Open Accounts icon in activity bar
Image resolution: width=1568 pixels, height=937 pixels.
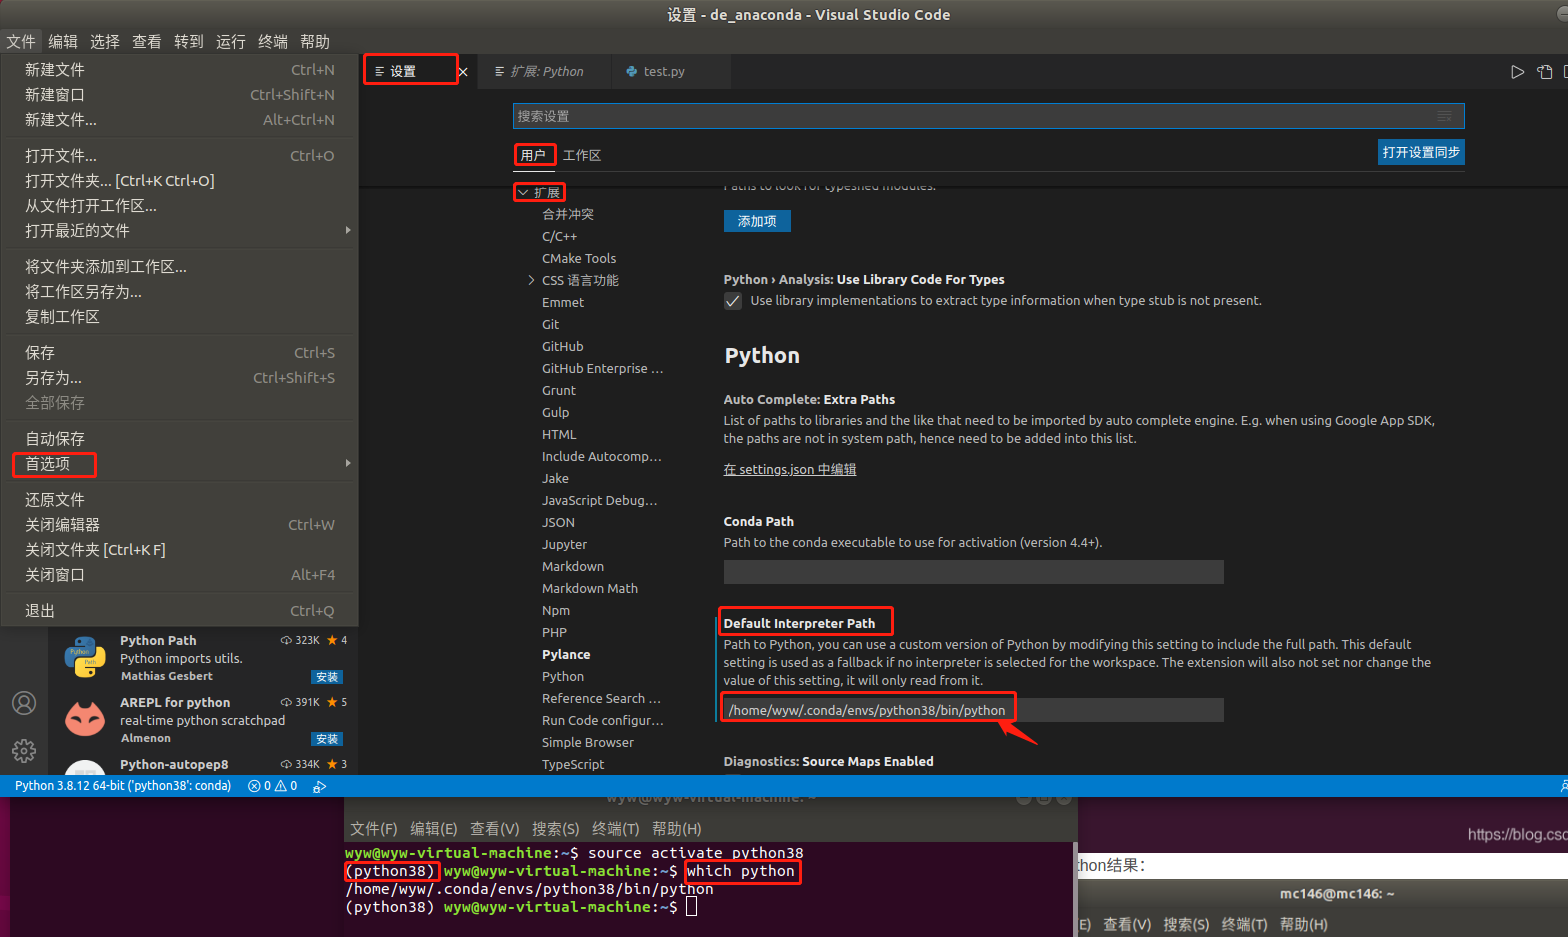tap(24, 703)
